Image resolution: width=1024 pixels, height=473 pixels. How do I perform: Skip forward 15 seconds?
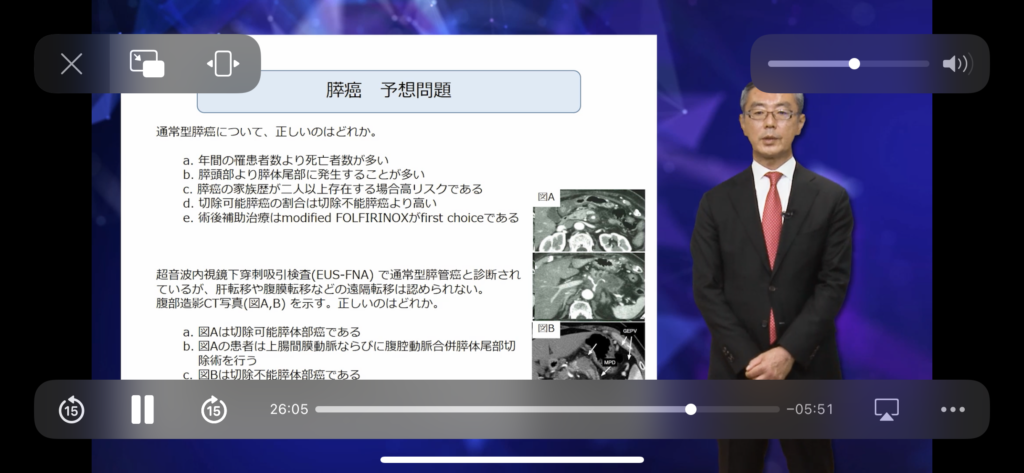(x=213, y=409)
